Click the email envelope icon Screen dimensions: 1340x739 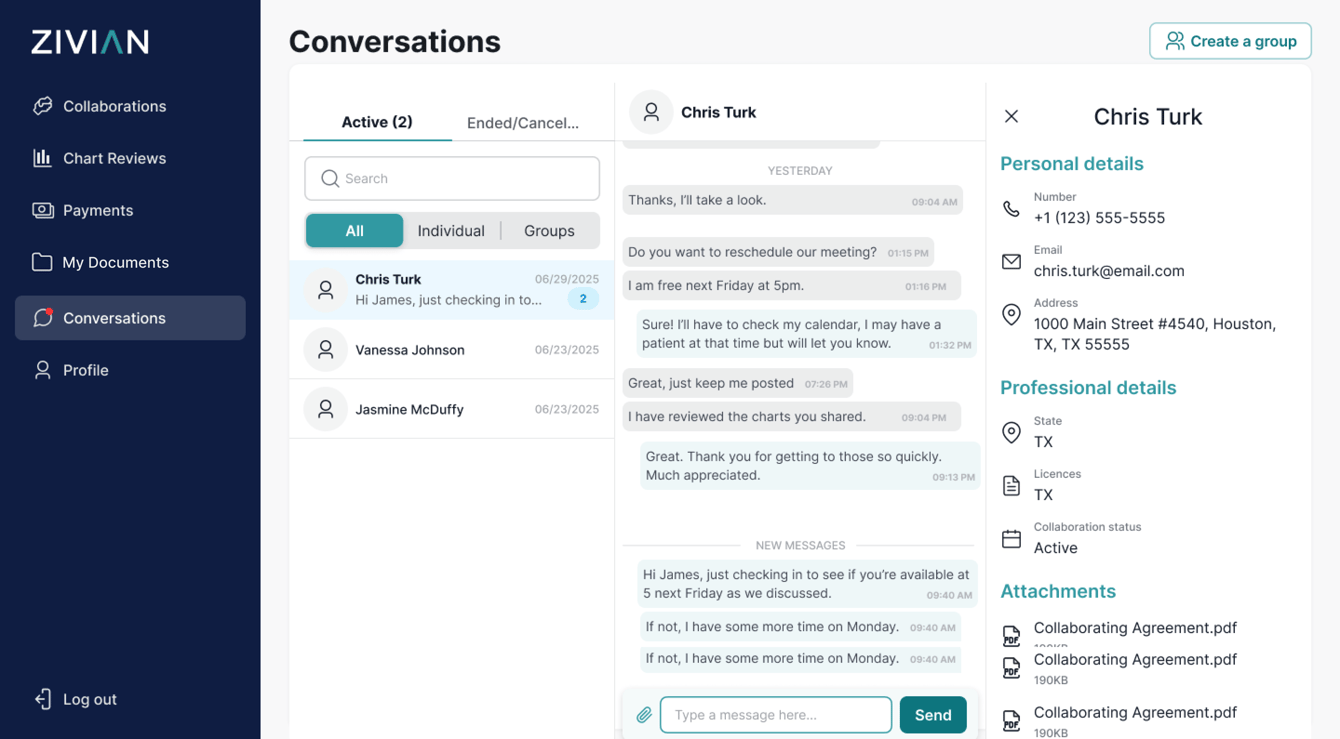click(1011, 262)
